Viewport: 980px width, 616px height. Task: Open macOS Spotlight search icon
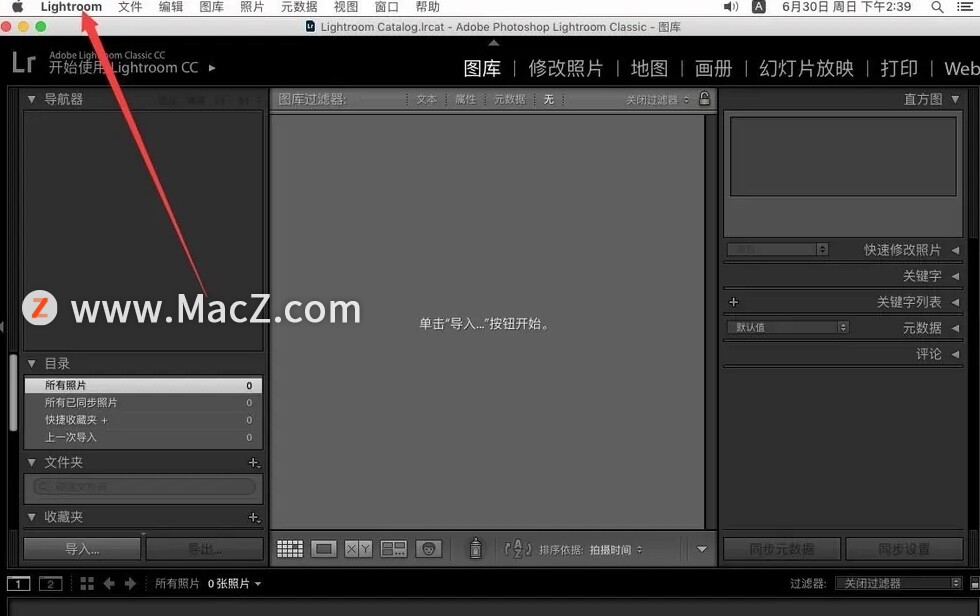tap(937, 7)
